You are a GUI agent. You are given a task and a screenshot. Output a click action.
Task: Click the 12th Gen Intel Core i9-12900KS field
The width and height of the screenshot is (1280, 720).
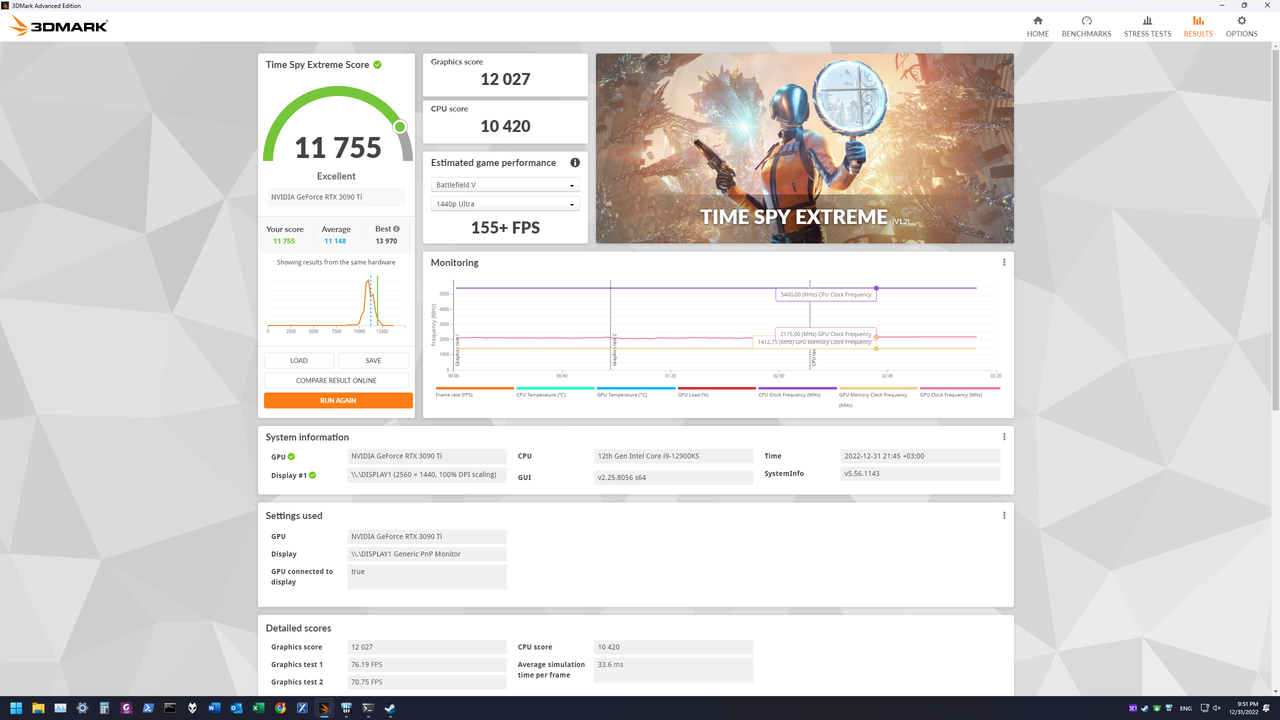pos(673,456)
